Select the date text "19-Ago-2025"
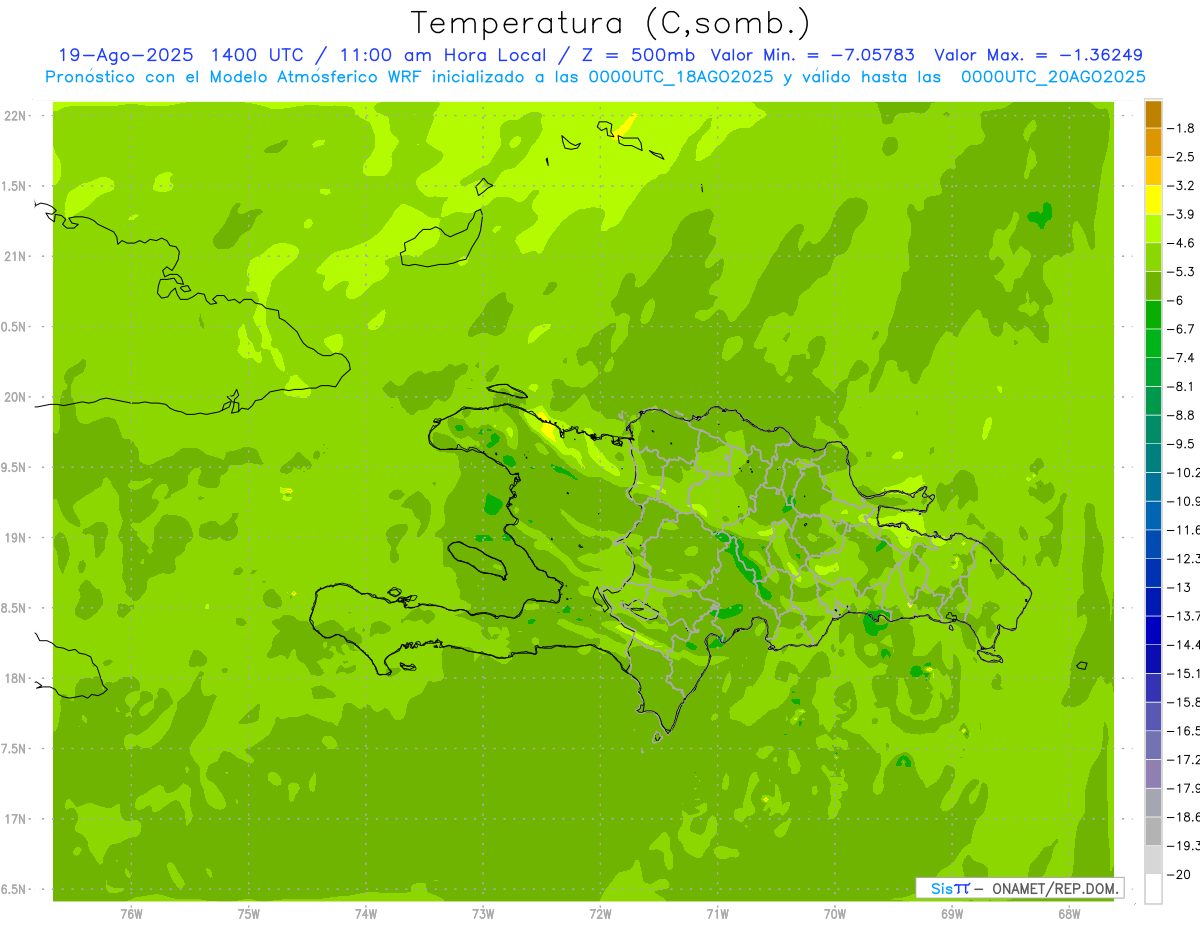 [x=125, y=55]
